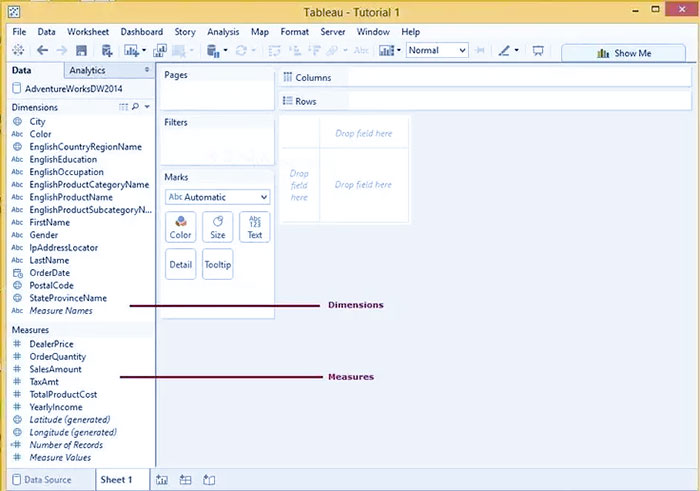Add new dashboard tab icon at bottom
This screenshot has height=491, width=700.
pos(185,480)
